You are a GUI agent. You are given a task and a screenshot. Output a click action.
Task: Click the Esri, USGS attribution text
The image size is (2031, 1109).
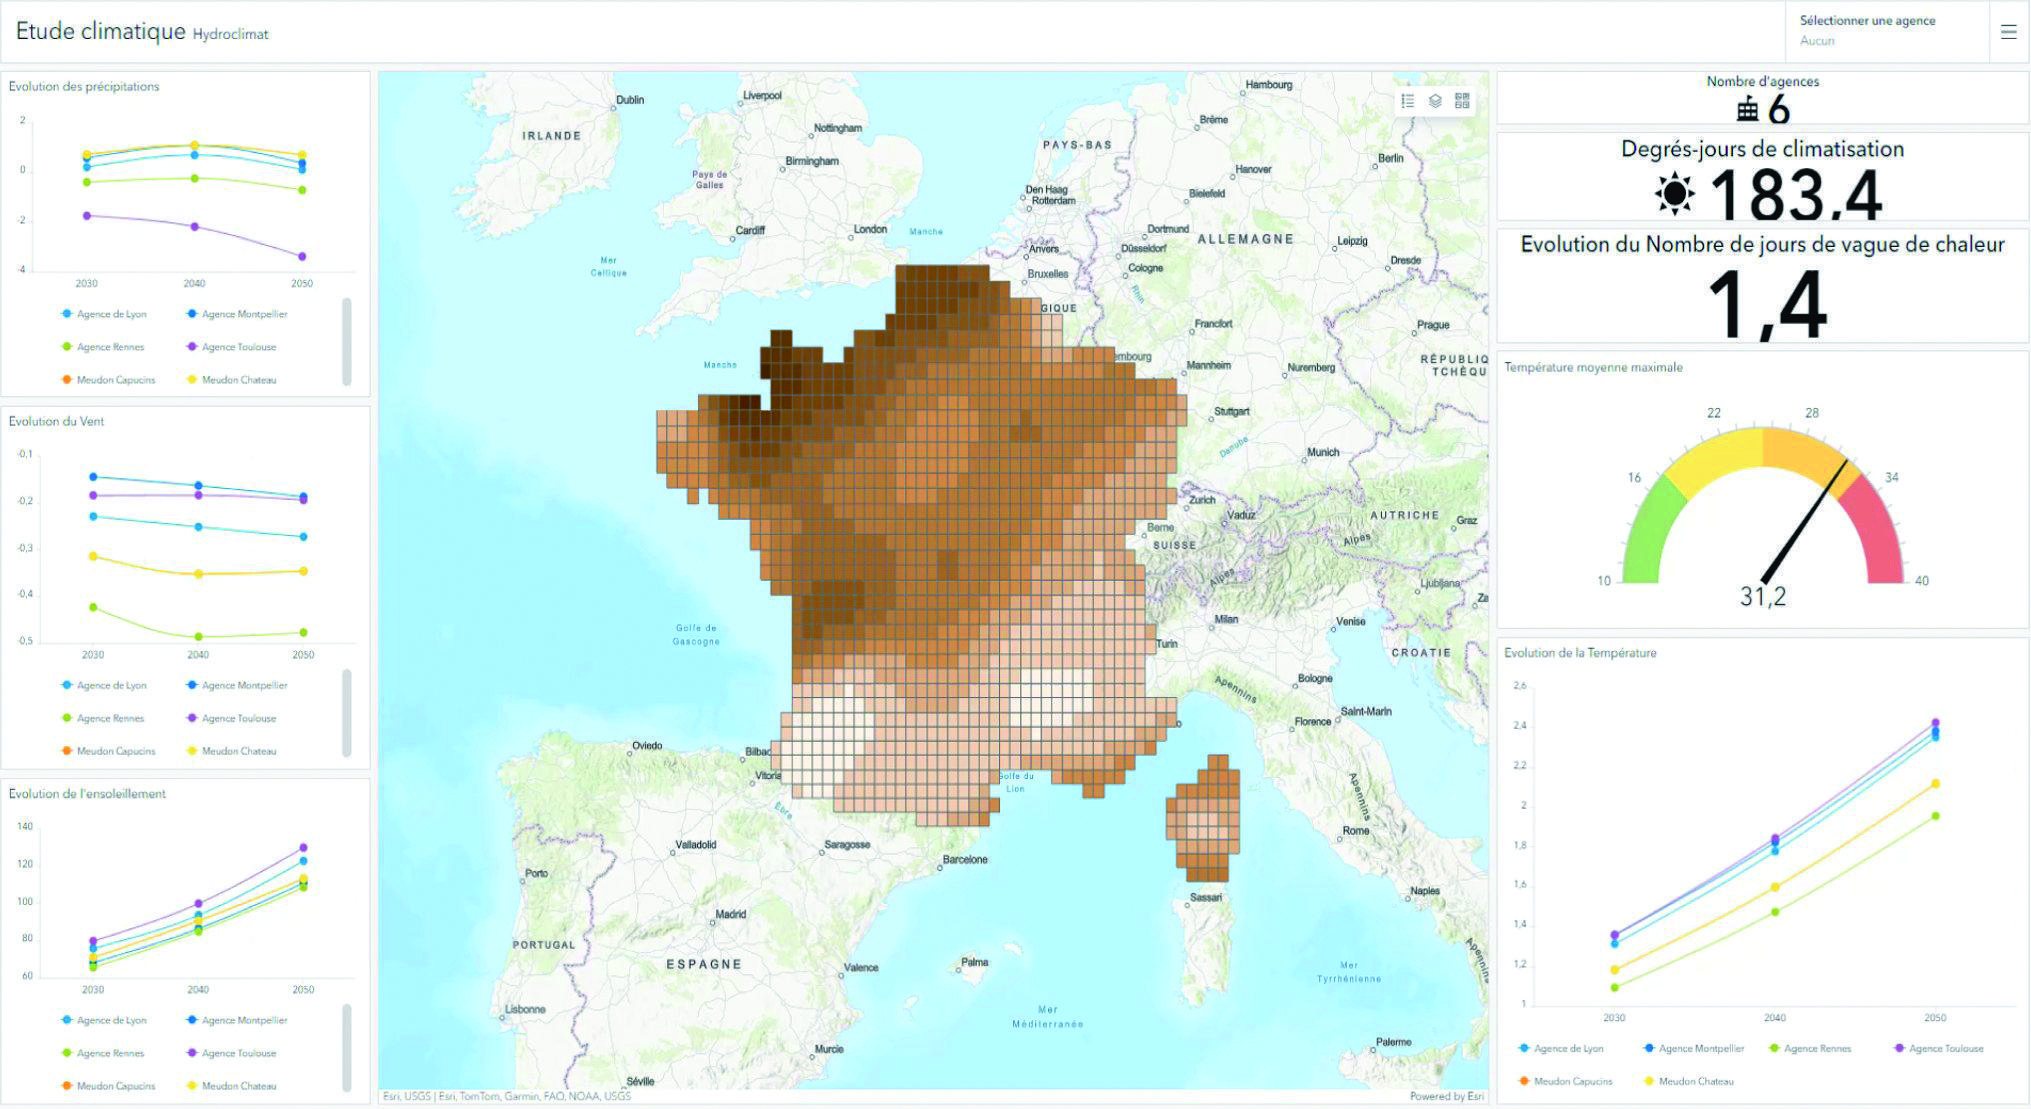(x=407, y=1096)
